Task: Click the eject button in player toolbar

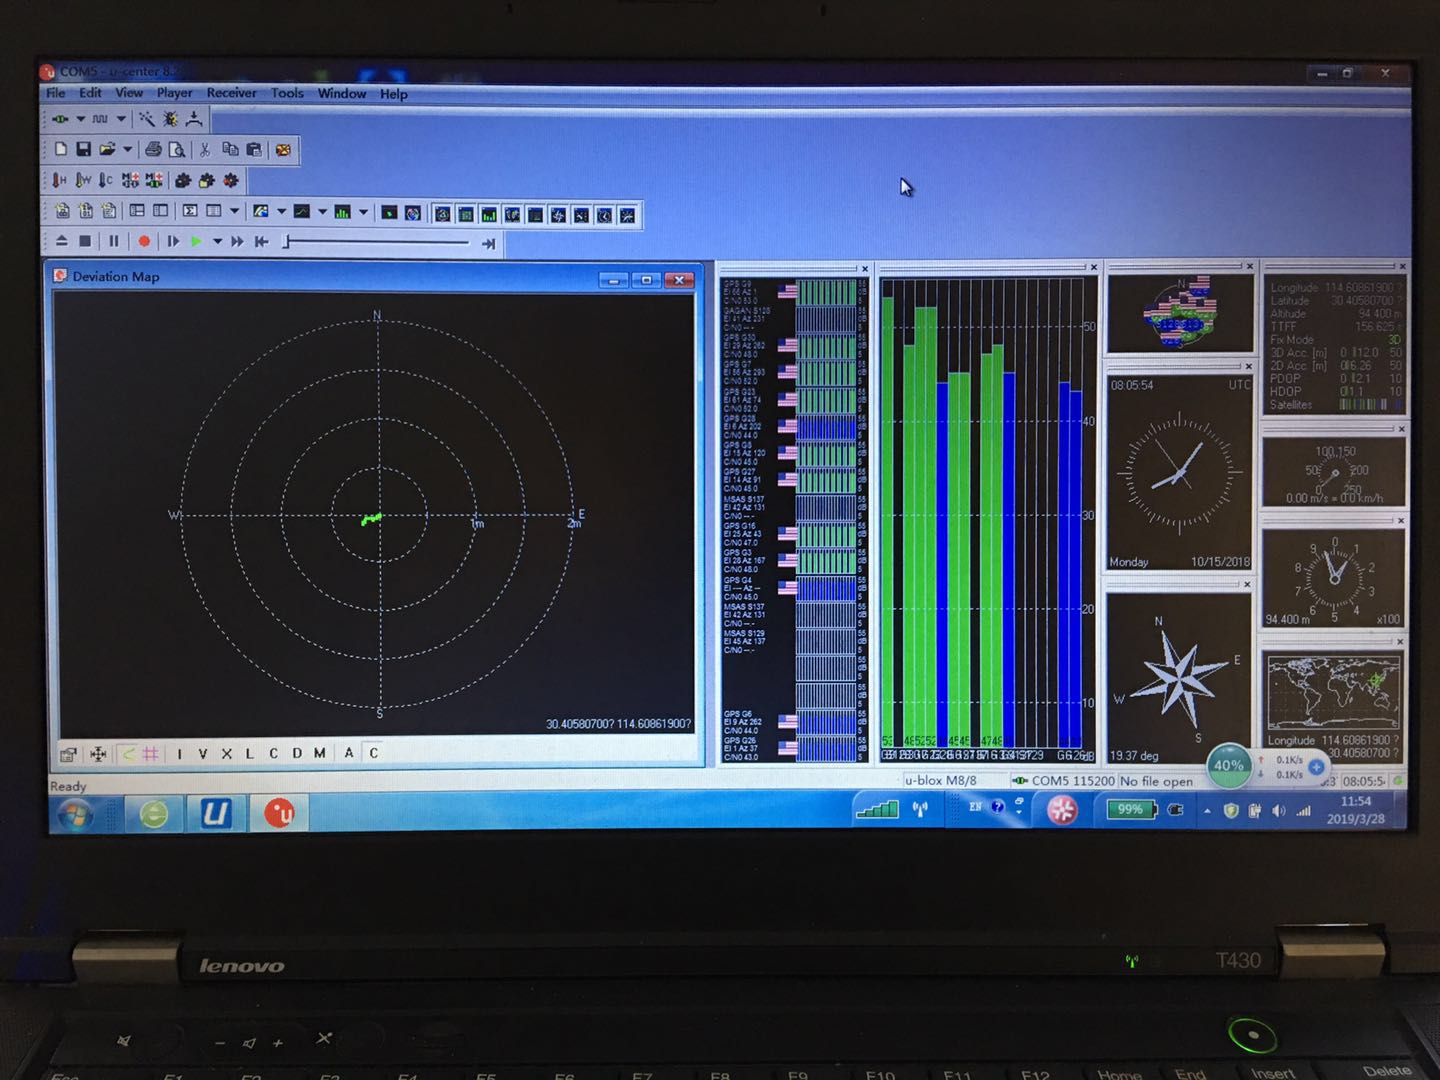Action: 61,241
